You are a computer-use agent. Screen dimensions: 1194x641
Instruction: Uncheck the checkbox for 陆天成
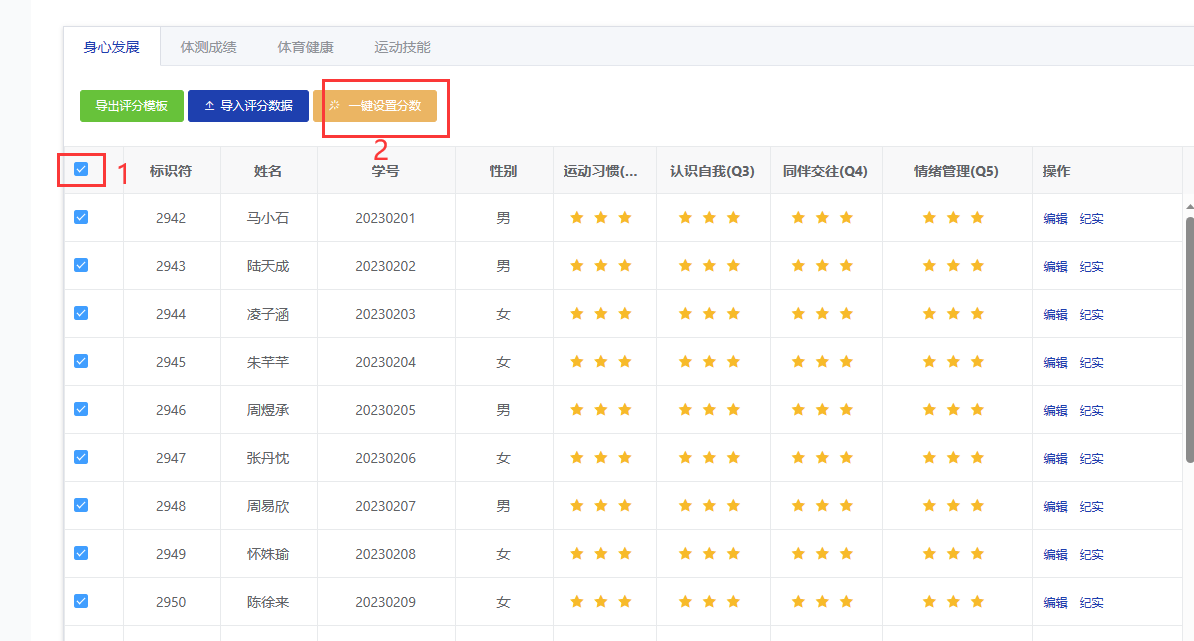[x=81, y=265]
